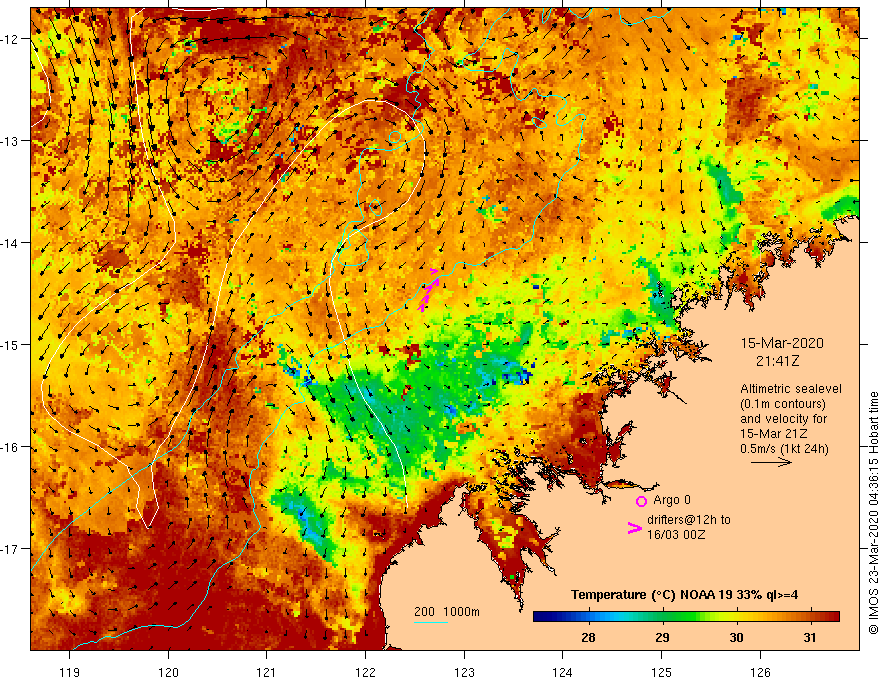Click the 0.5m/s velocity scale arrow
Screen dimensions: 880x680
(x=771, y=463)
